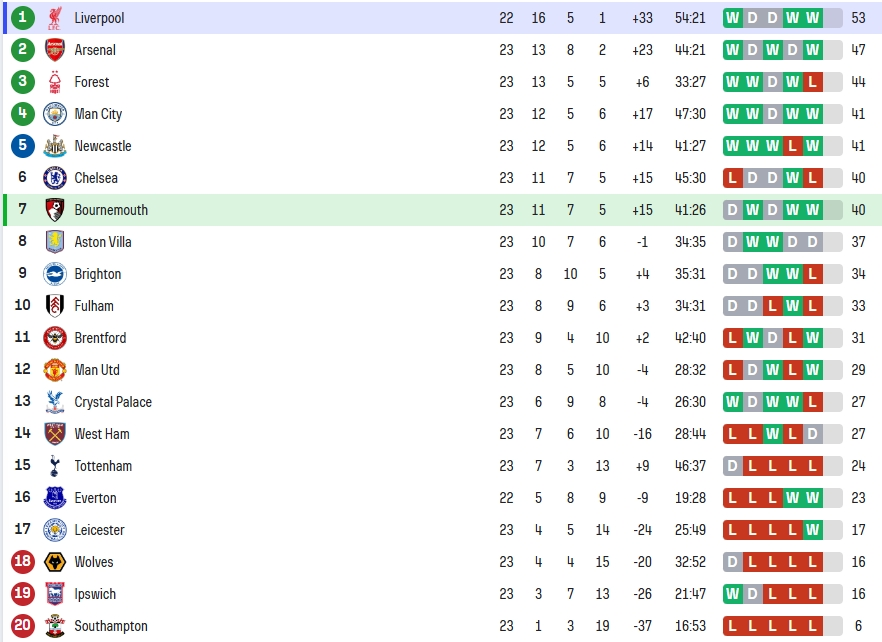Image resolution: width=882 pixels, height=642 pixels.
Task: Open the Aston Villa team link
Action: pyautogui.click(x=103, y=242)
